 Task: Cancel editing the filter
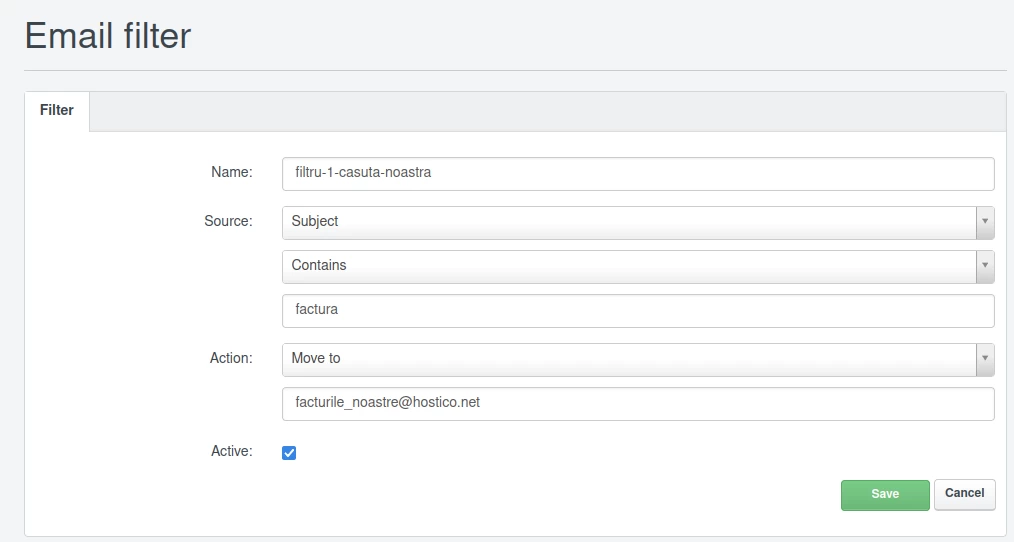964,493
